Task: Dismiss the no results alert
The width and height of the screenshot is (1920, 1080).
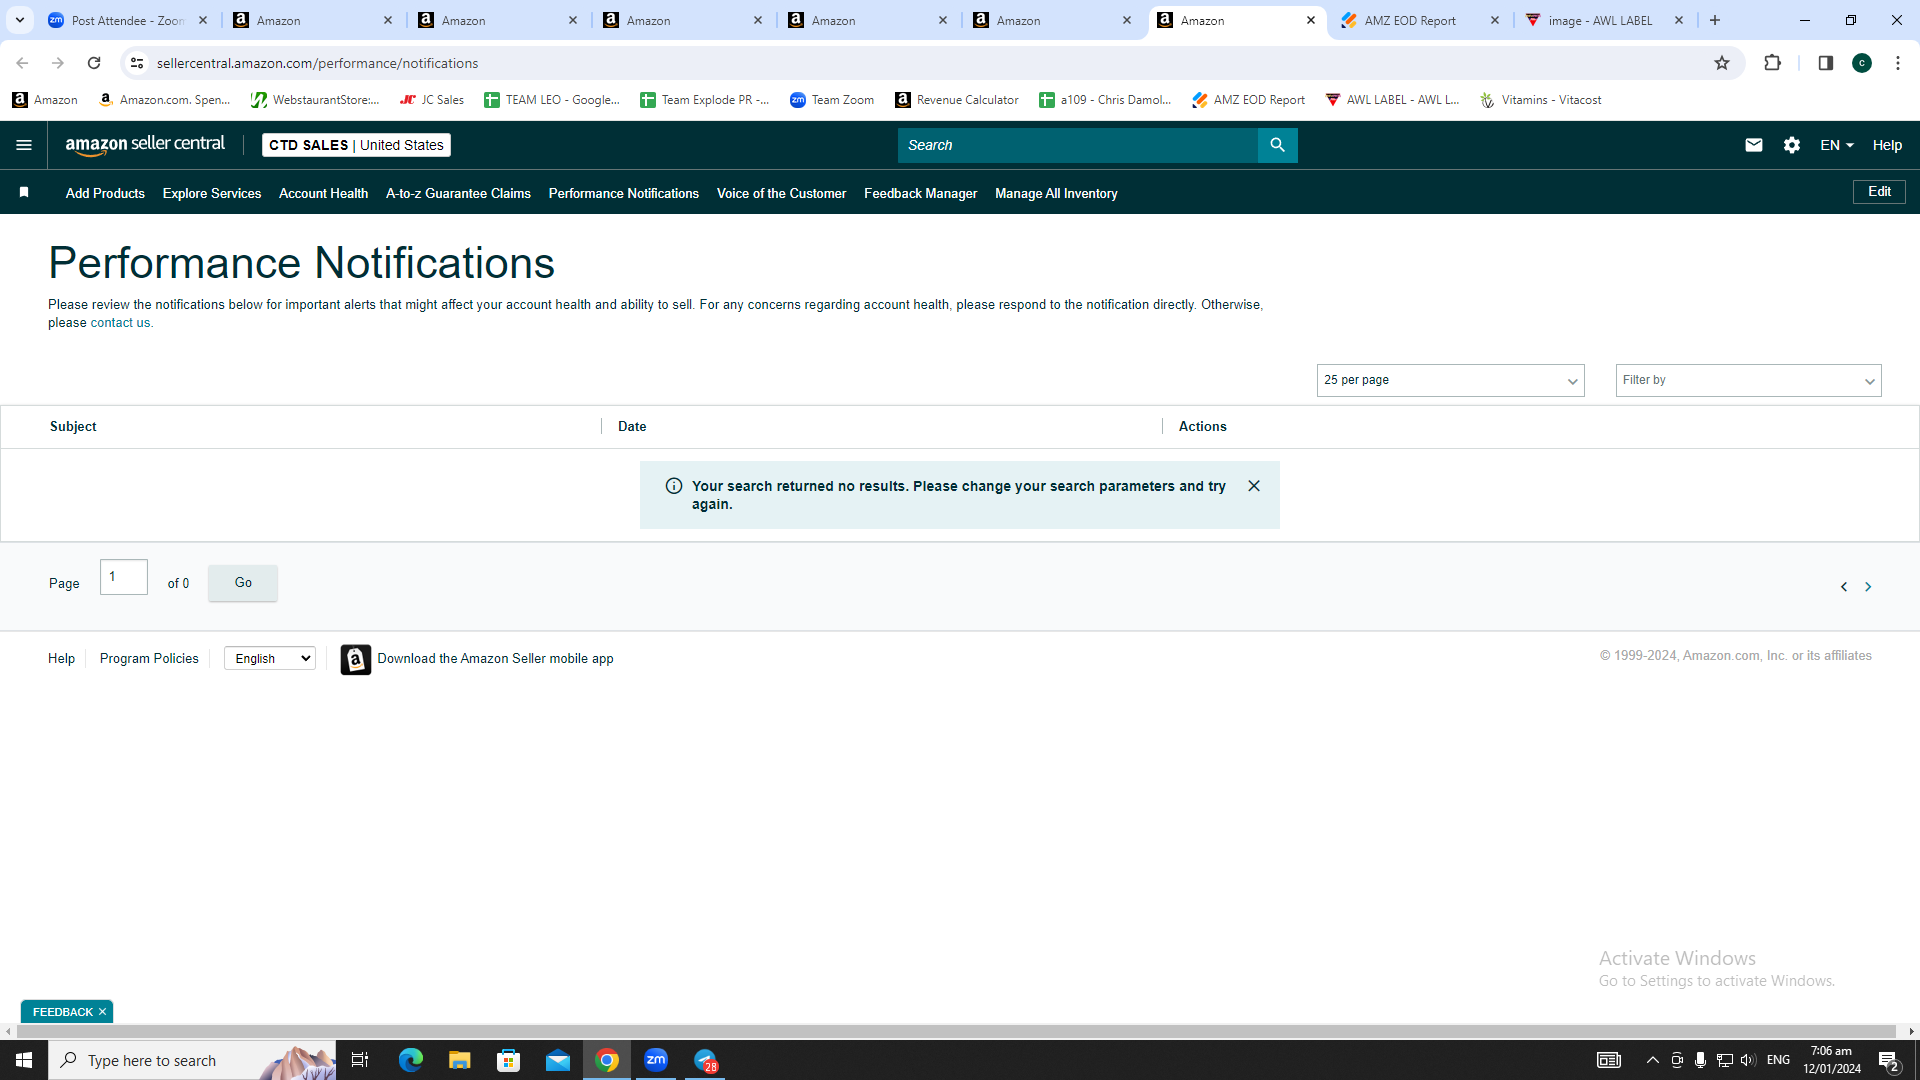Action: tap(1254, 486)
